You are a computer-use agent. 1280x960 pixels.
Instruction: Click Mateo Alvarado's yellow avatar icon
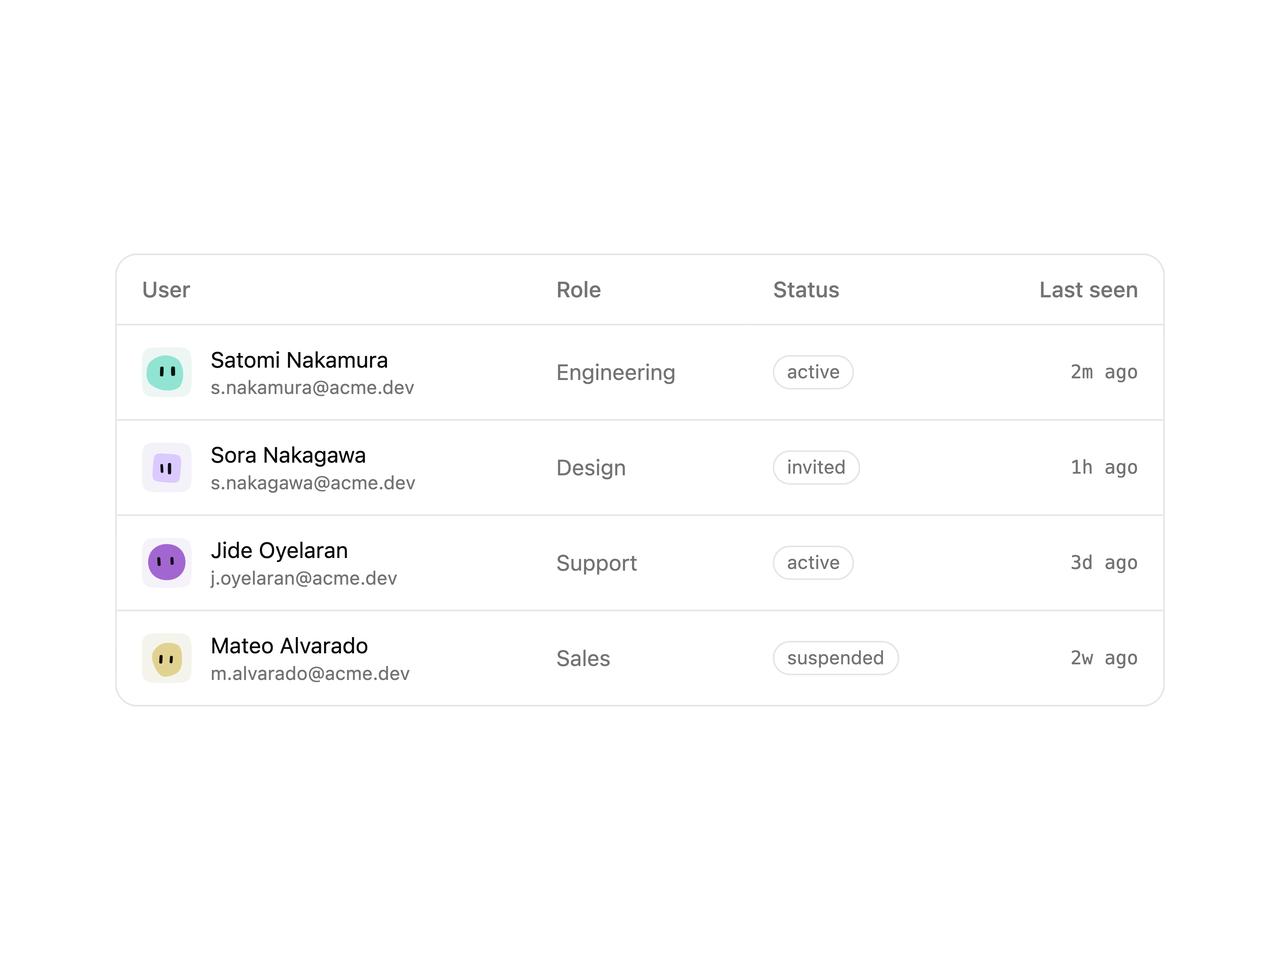pos(167,659)
